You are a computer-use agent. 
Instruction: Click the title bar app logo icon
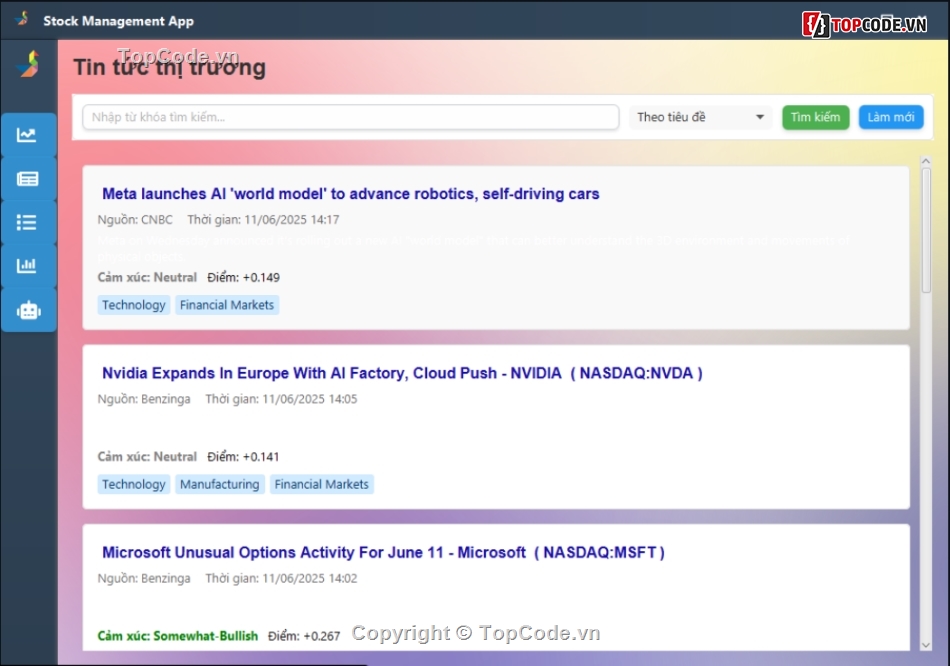click(x=22, y=19)
